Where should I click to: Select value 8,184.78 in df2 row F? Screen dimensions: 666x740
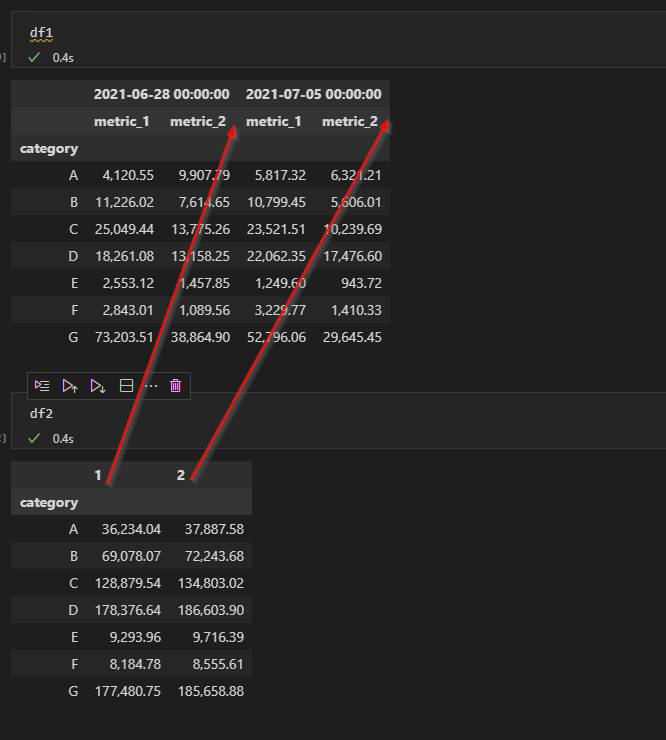click(135, 664)
